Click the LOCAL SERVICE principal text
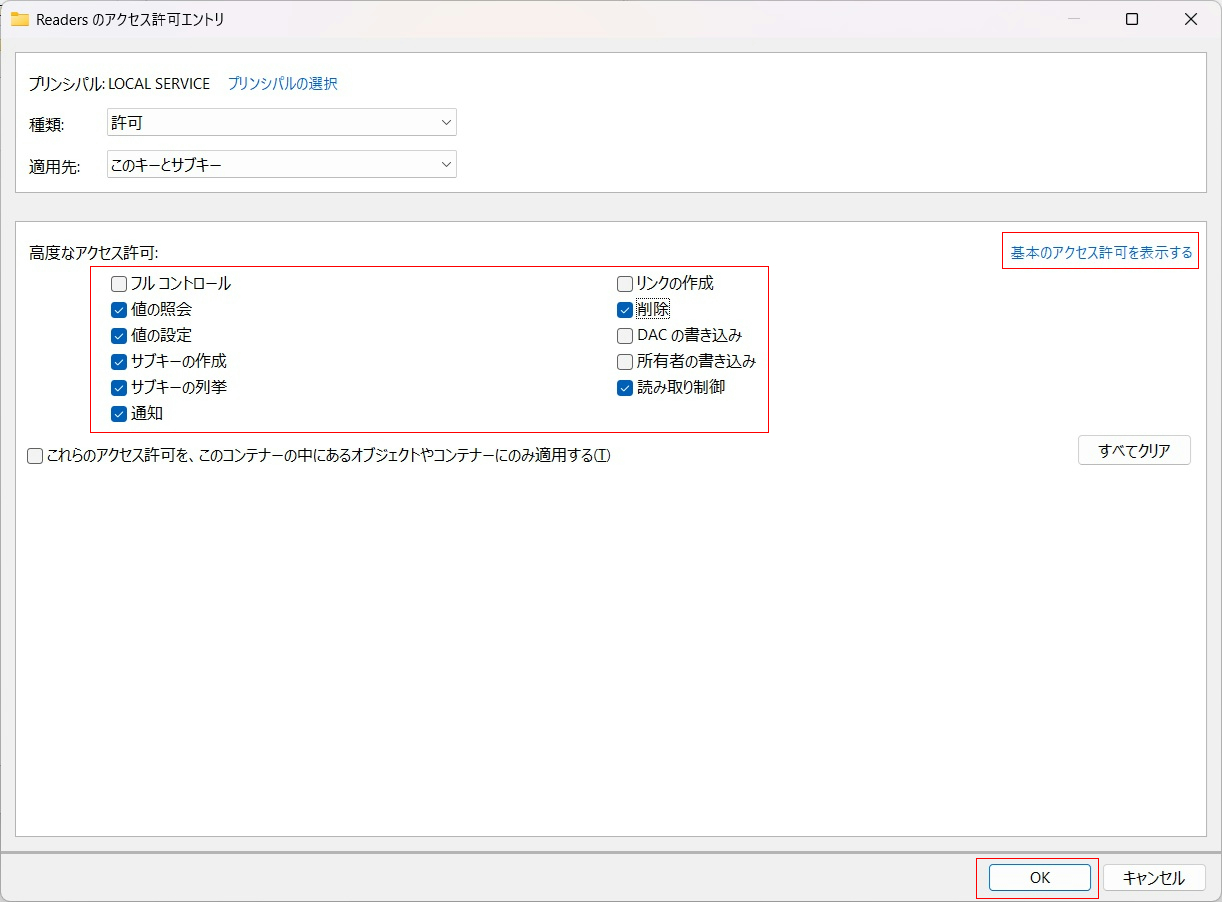Image resolution: width=1222 pixels, height=902 pixels. coord(159,84)
